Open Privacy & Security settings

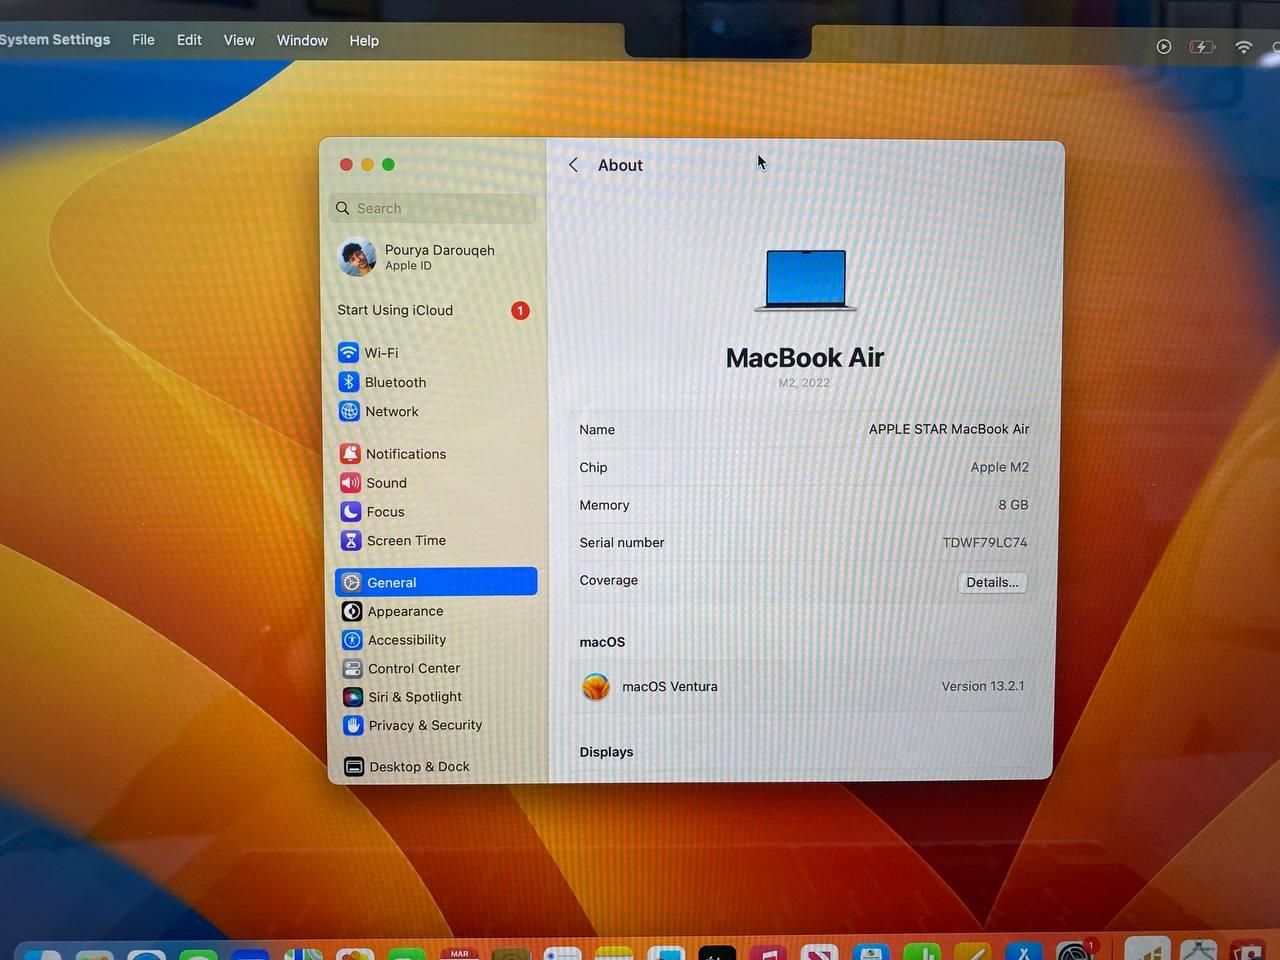(x=424, y=725)
